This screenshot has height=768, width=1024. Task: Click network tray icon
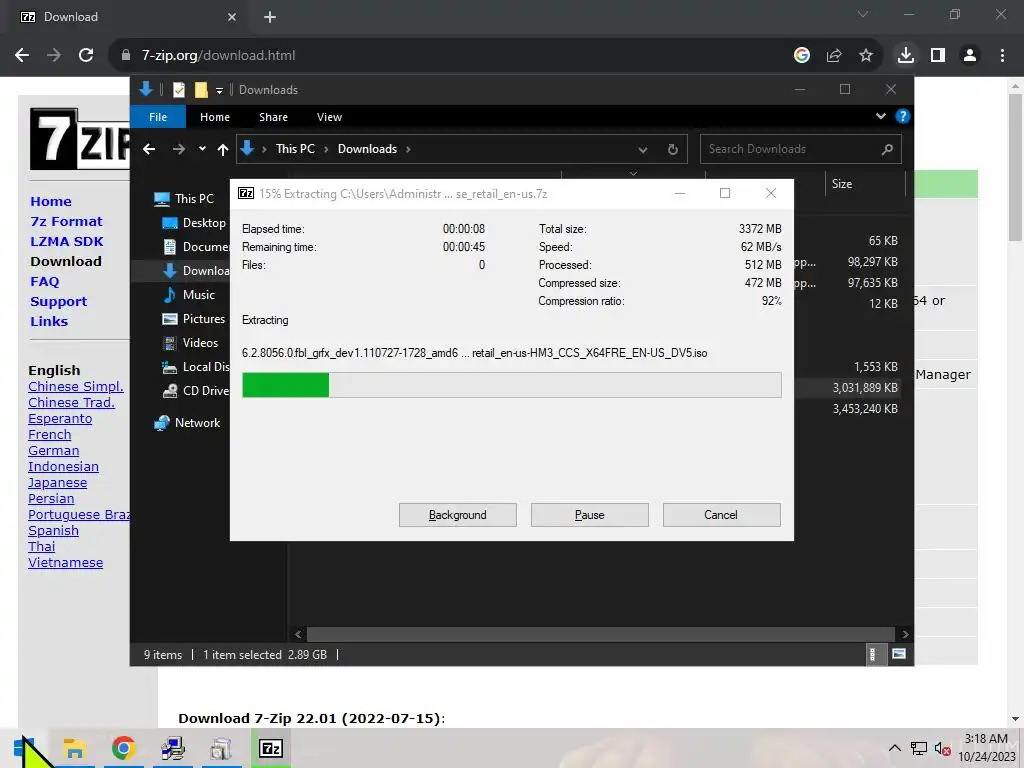click(919, 748)
